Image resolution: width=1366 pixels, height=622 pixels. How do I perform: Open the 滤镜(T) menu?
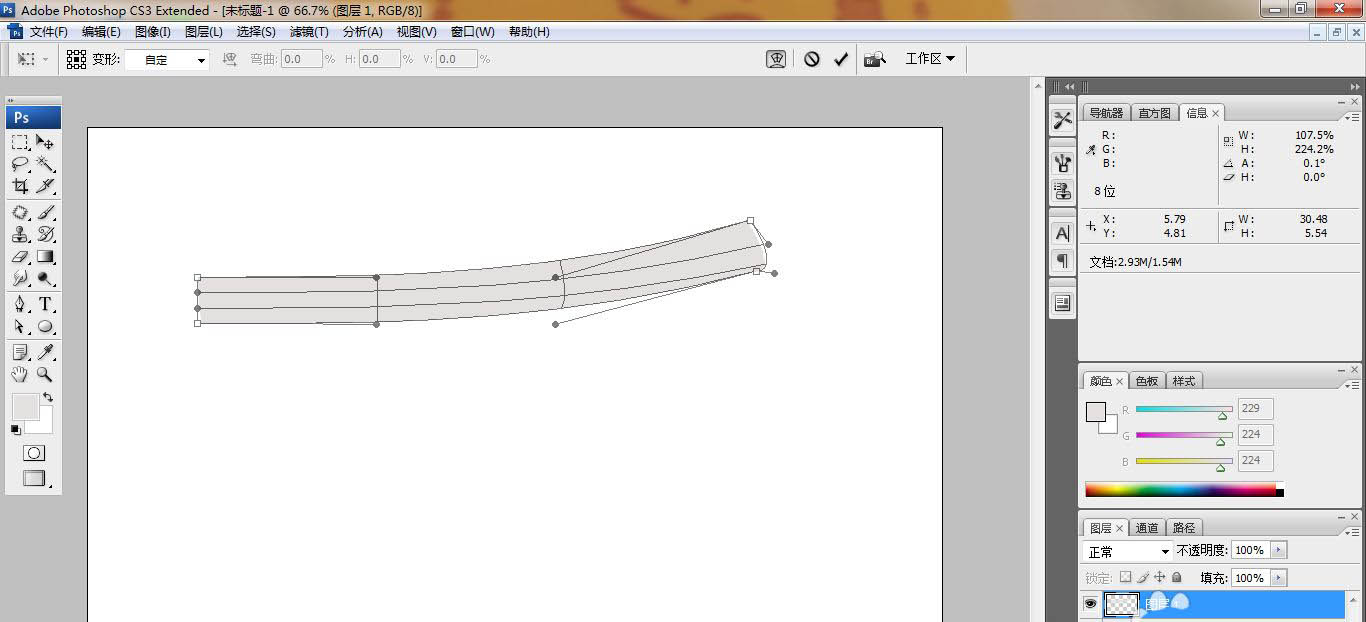tap(309, 32)
